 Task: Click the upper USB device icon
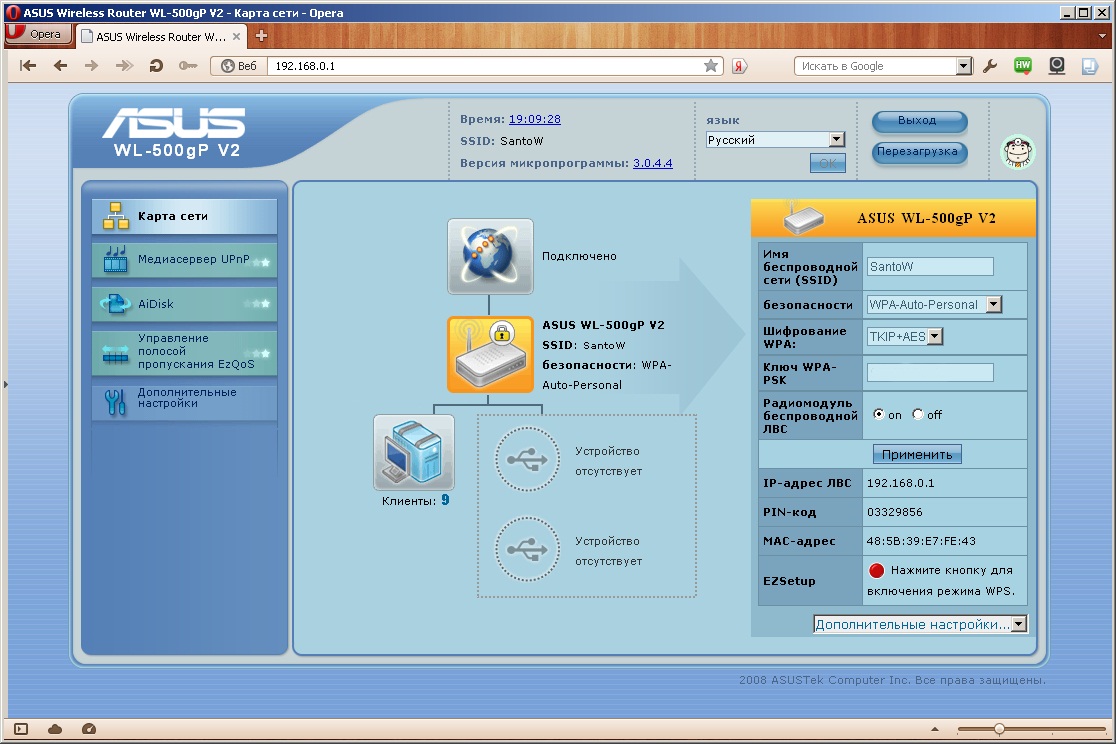pyautogui.click(x=527, y=459)
